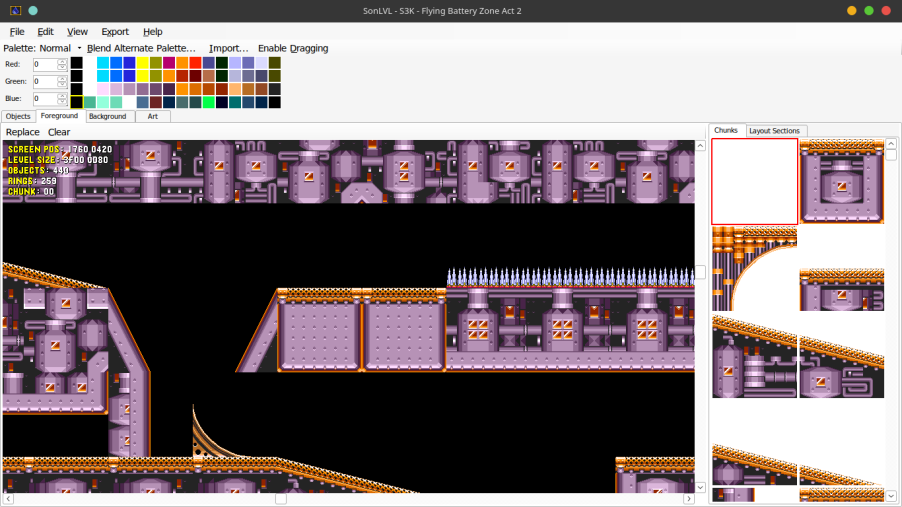Click level view horizontal scrollbar left arrow
This screenshot has height=507, width=902.
click(x=8, y=498)
